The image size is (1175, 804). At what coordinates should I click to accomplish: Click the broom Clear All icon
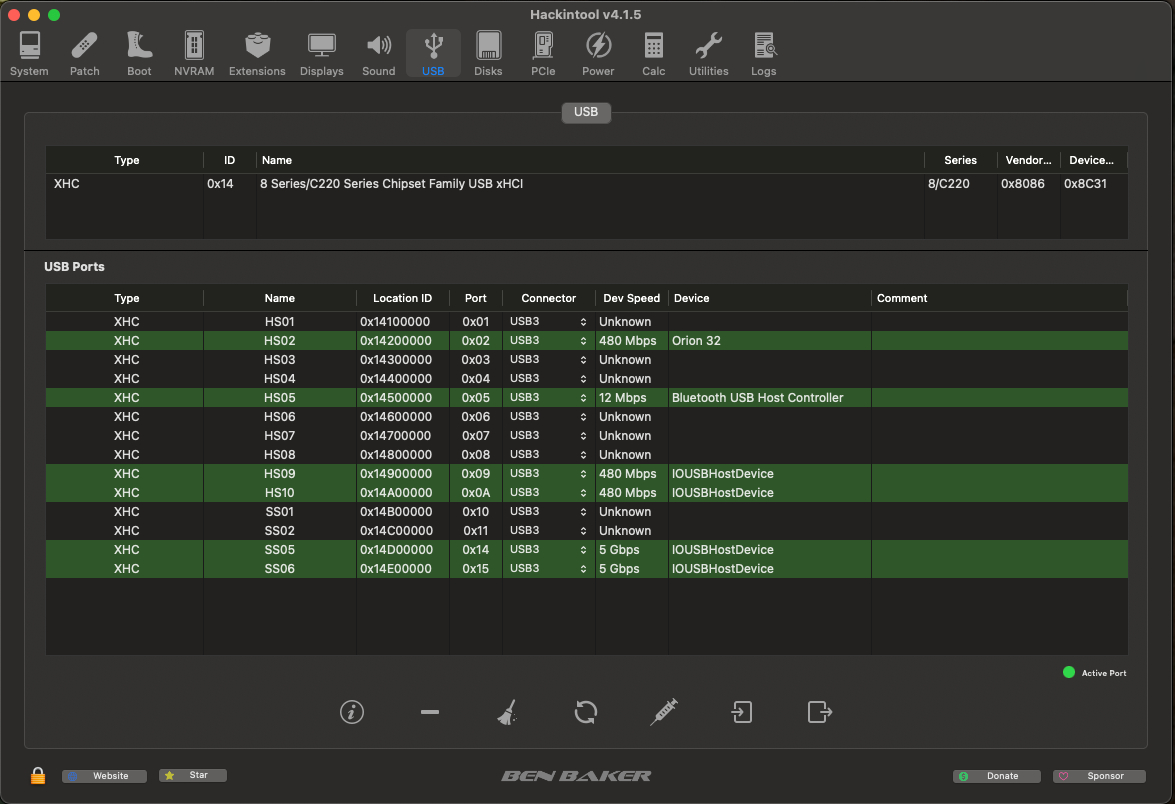(x=507, y=712)
